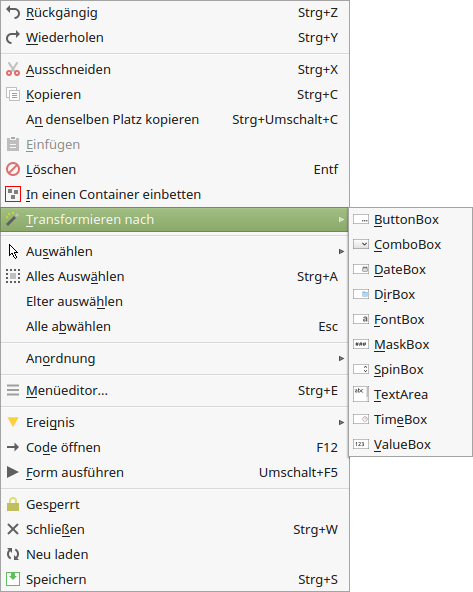
Task: Click the green Speichern save icon
Action: point(13,579)
